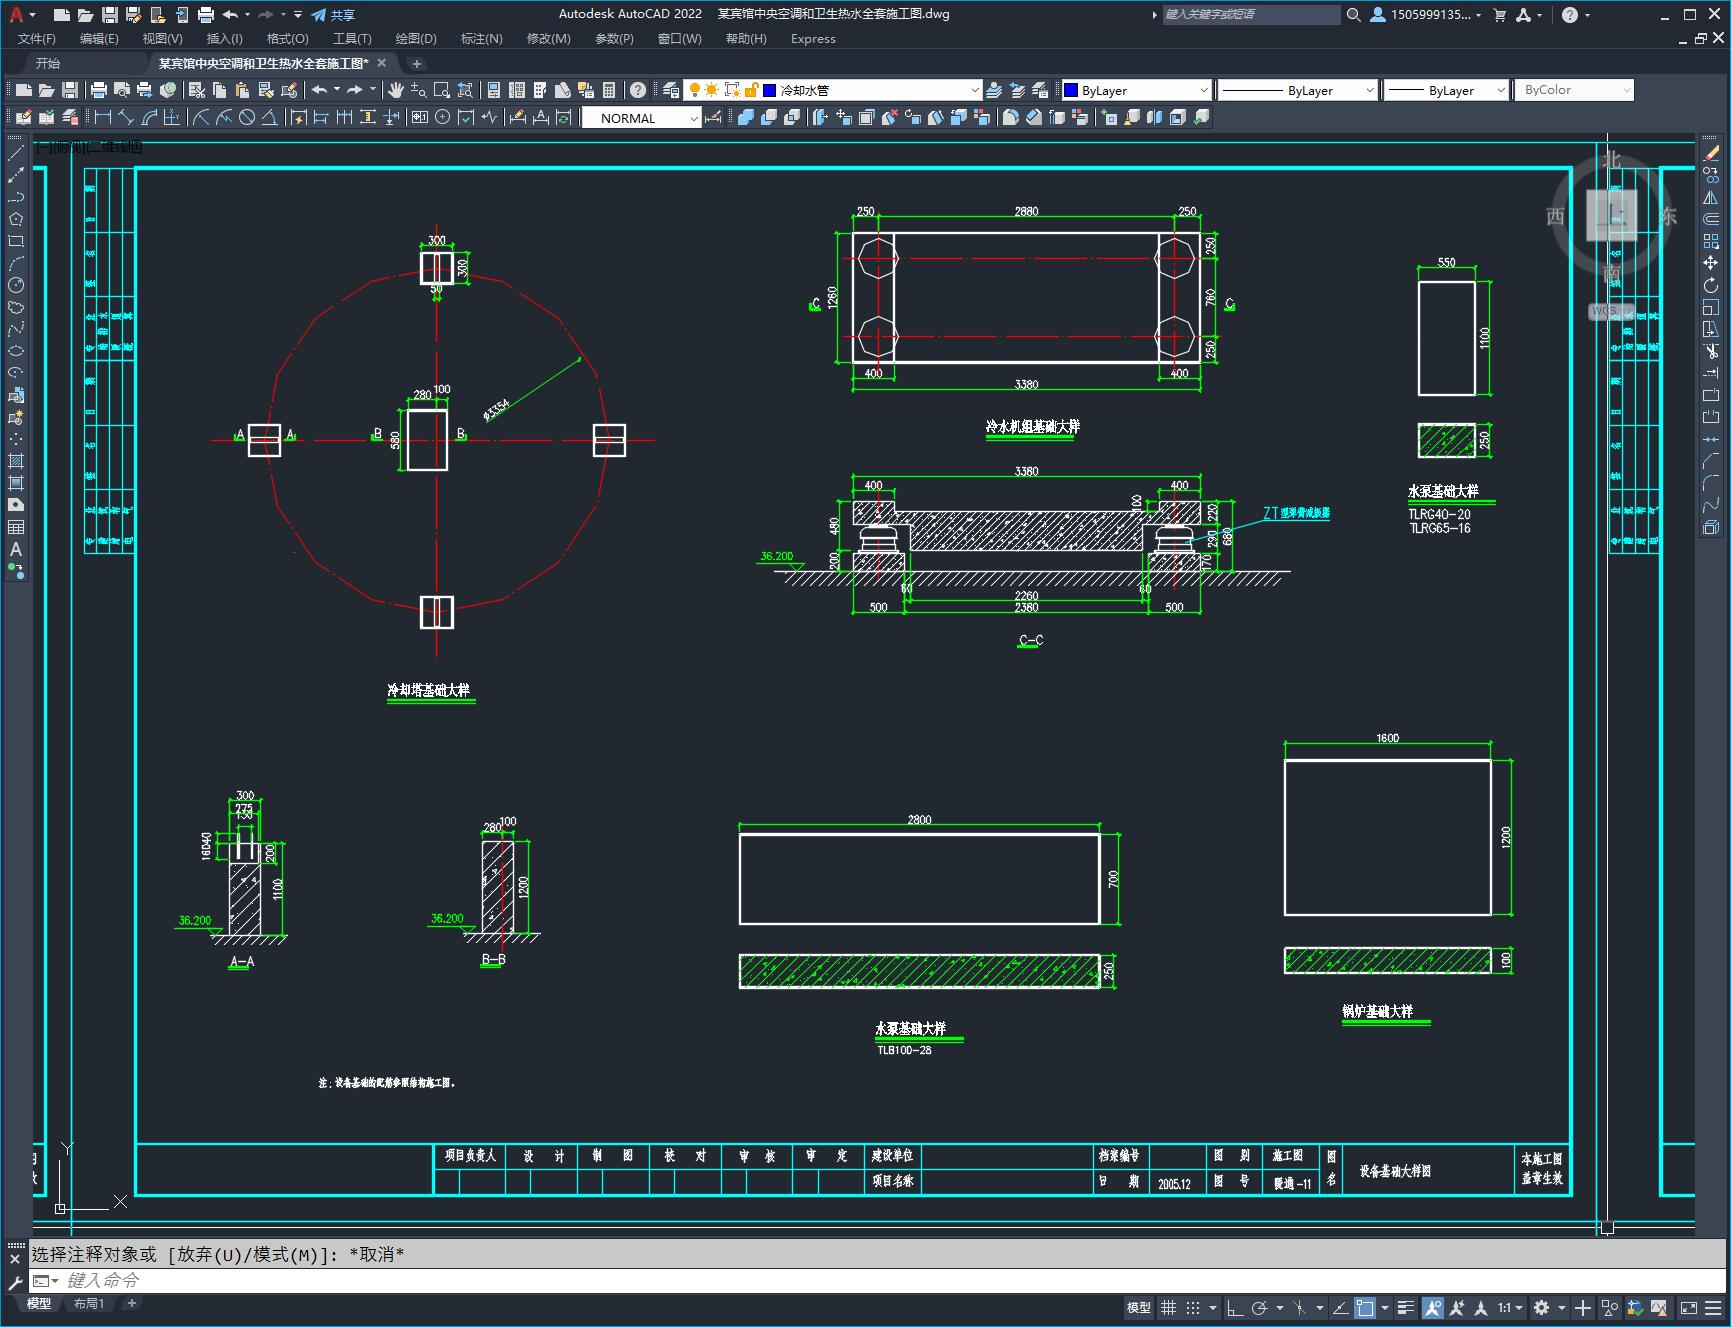Open the 绘图(D) menu
Viewport: 1731px width, 1327px height.
[x=416, y=38]
